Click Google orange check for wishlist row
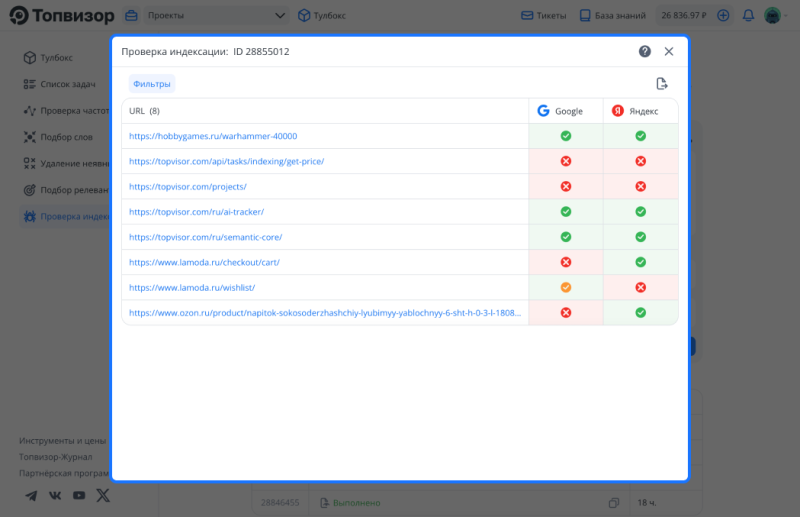 coord(566,287)
